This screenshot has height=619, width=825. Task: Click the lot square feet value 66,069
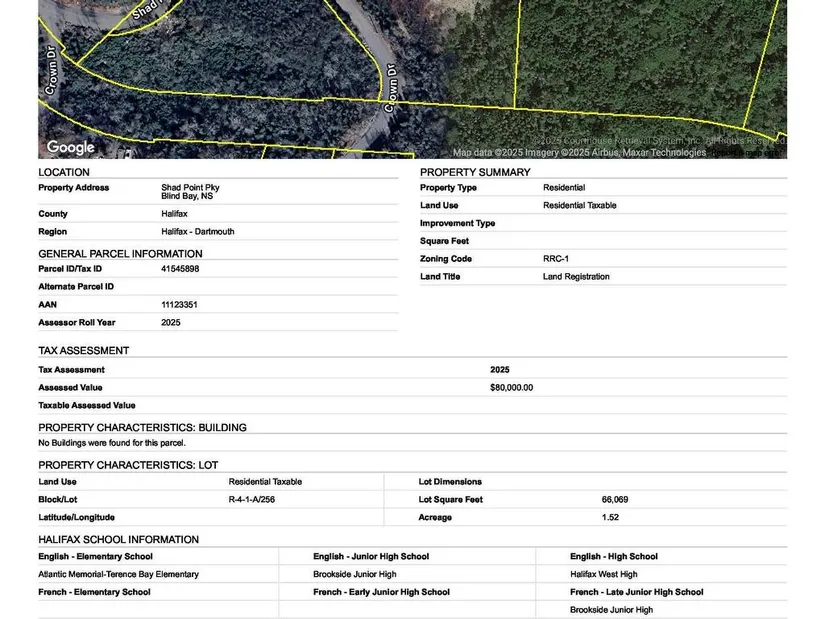click(615, 500)
